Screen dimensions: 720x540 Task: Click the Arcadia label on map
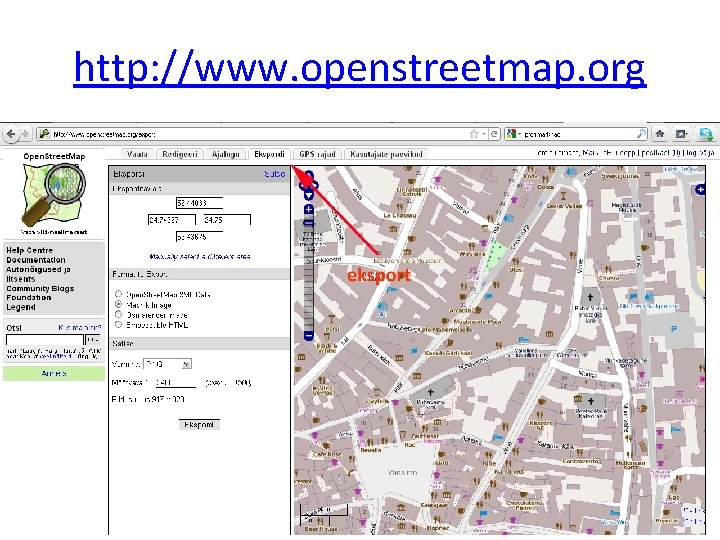pyautogui.click(x=461, y=311)
